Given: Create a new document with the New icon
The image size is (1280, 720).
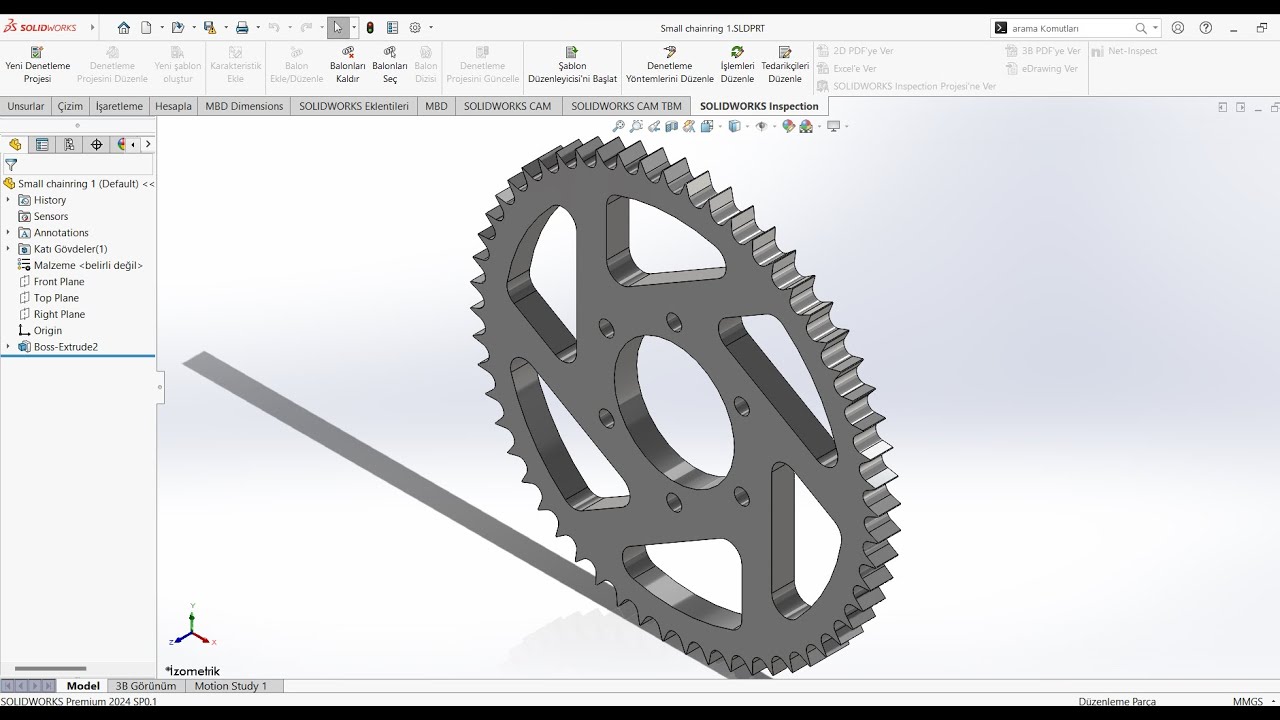Looking at the screenshot, I should tap(146, 28).
